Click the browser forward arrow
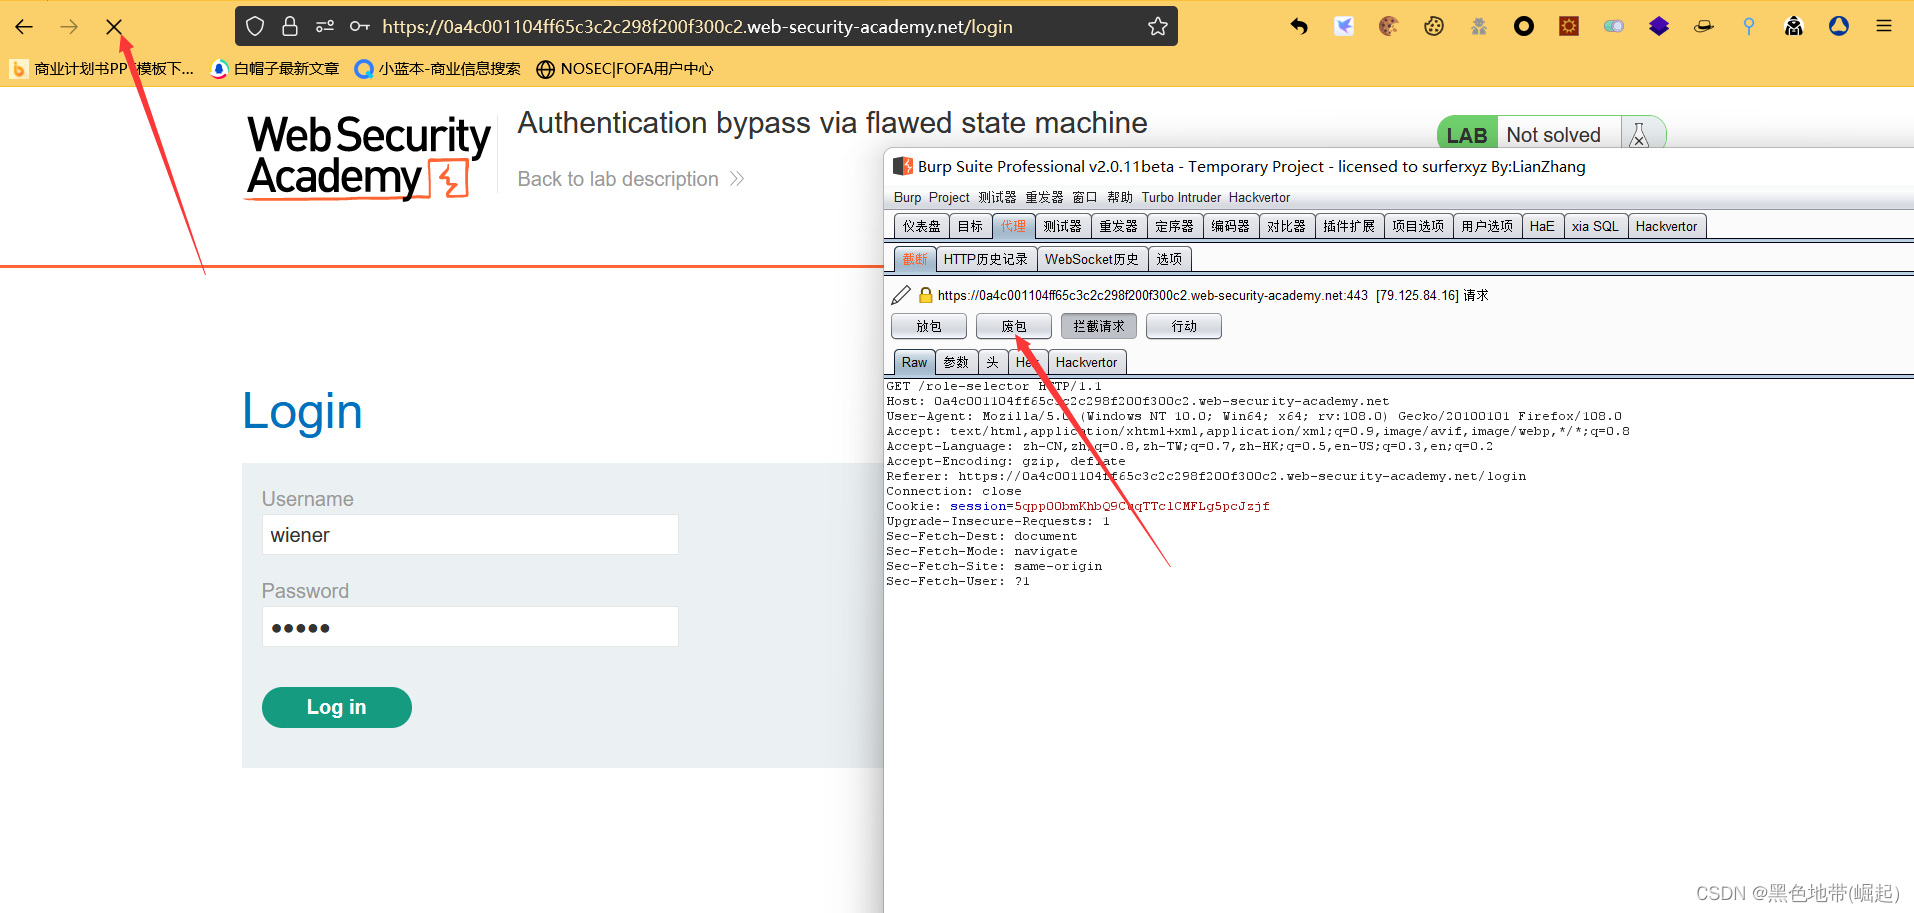 coord(69,27)
